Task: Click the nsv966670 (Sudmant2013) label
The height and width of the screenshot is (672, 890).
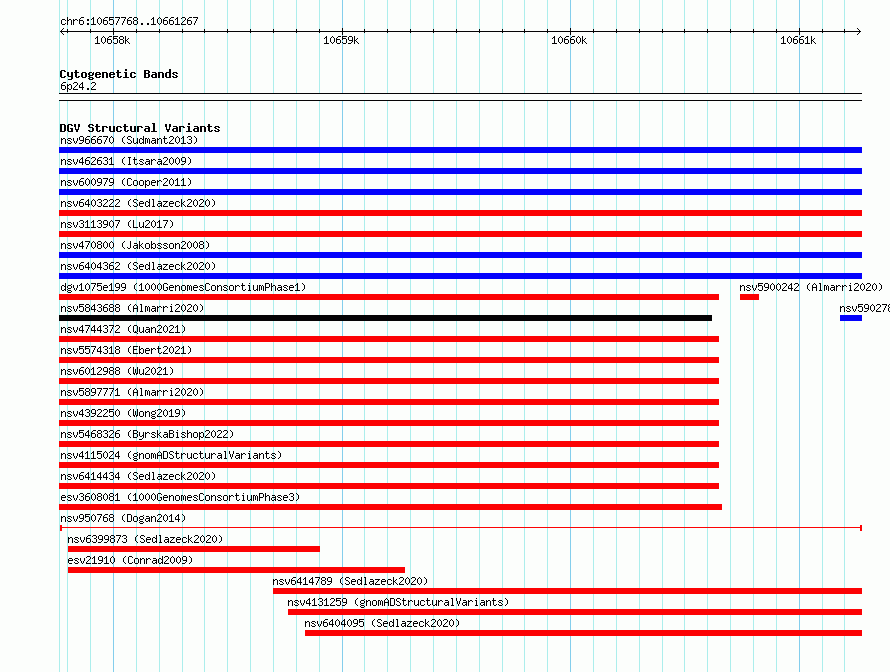Action: pyautogui.click(x=129, y=140)
